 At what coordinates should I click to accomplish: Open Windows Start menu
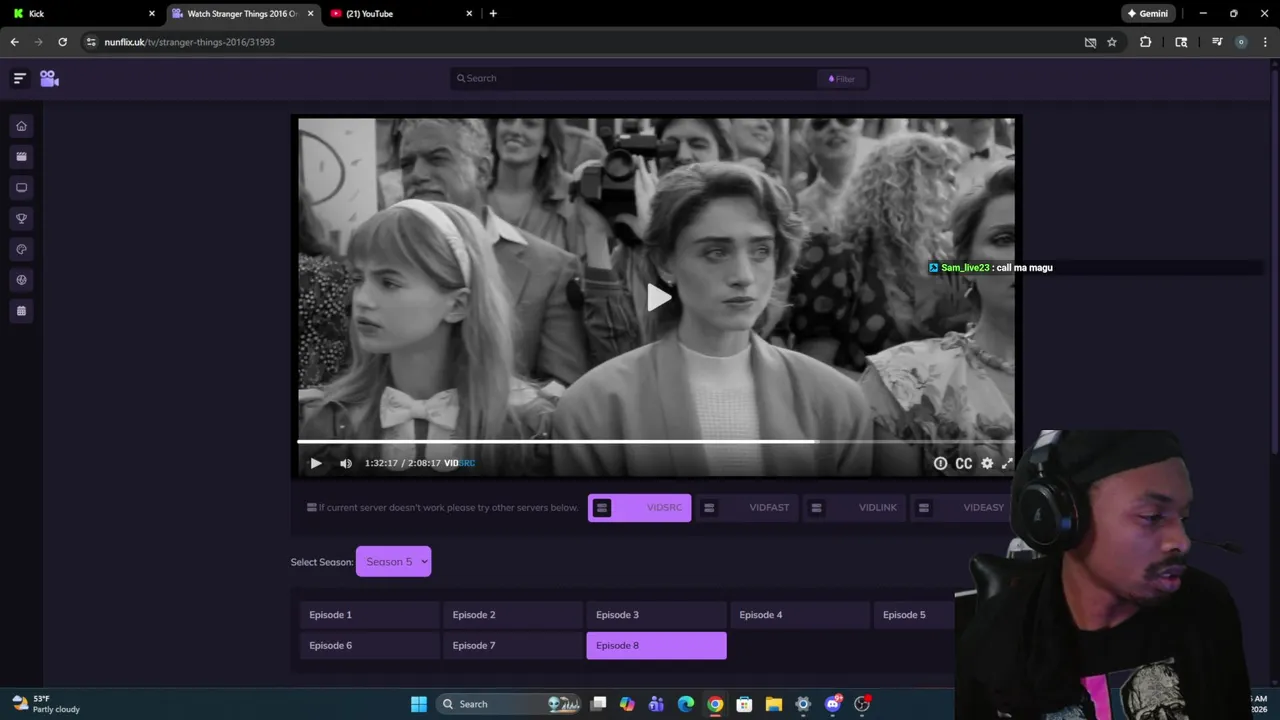click(419, 704)
